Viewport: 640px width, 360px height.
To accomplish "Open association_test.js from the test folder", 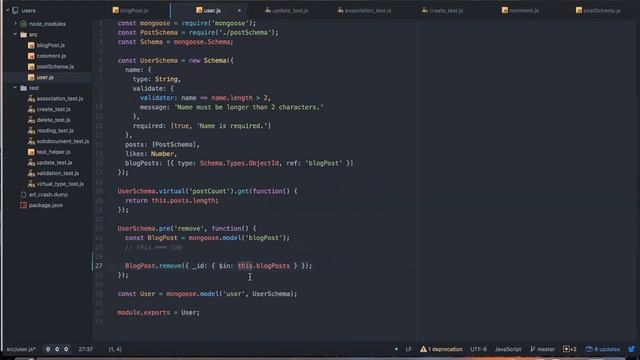I will [x=60, y=98].
